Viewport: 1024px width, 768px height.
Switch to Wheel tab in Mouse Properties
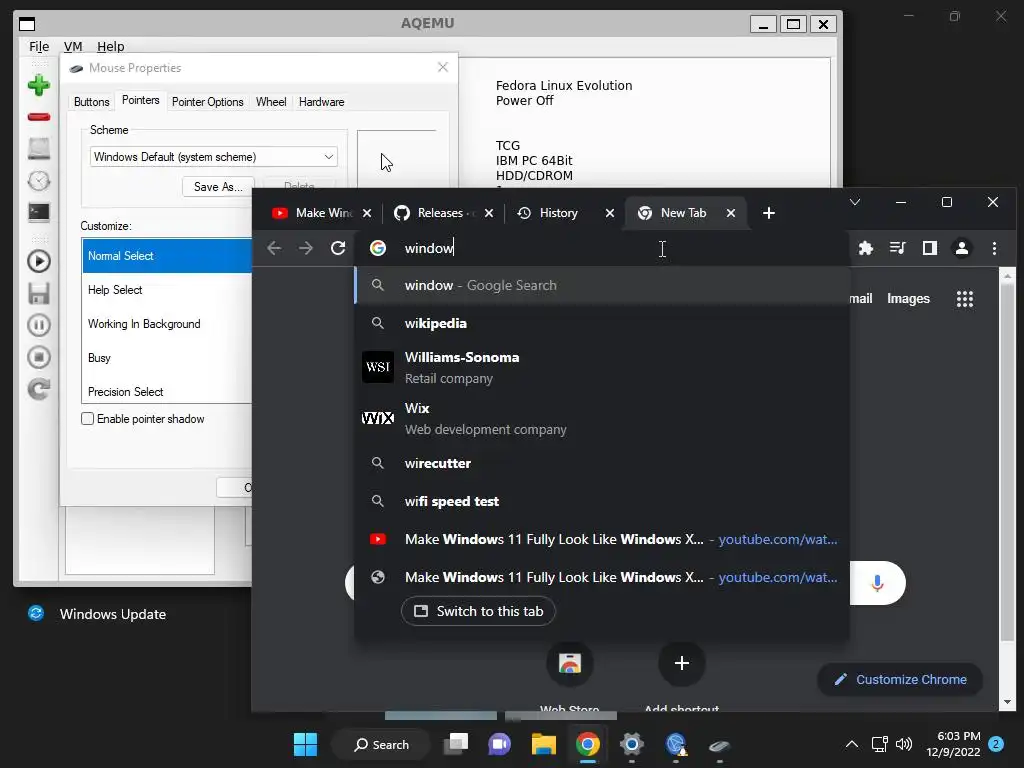coord(271,102)
